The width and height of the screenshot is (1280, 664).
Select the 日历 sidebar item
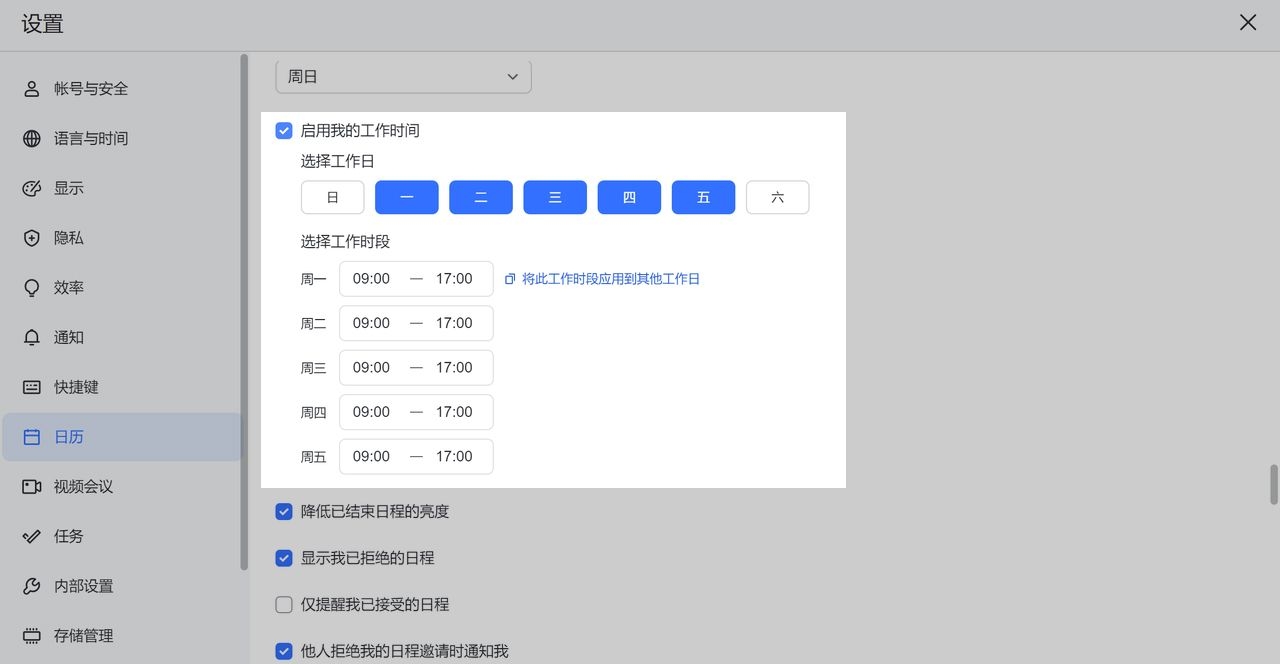point(122,437)
